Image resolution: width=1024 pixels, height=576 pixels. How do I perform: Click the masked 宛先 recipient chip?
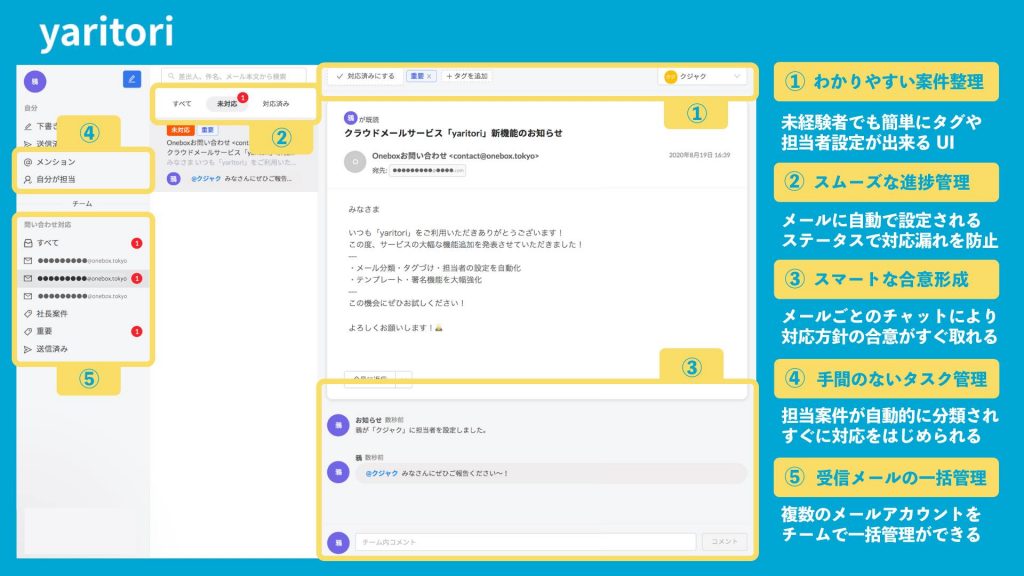pyautogui.click(x=428, y=170)
